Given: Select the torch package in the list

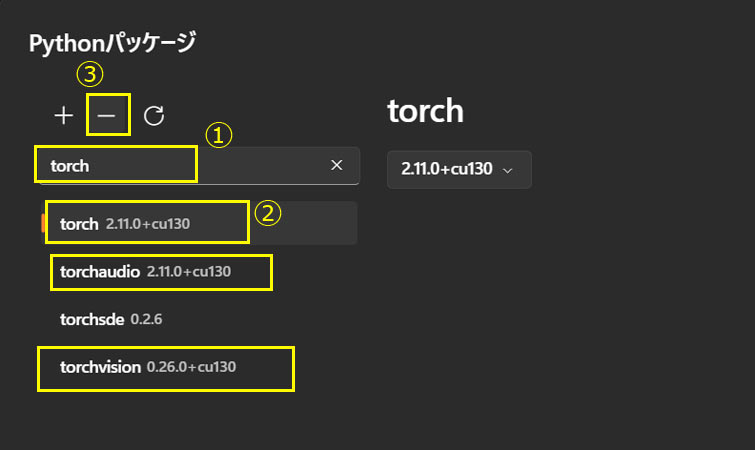Looking at the screenshot, I should point(79,223).
